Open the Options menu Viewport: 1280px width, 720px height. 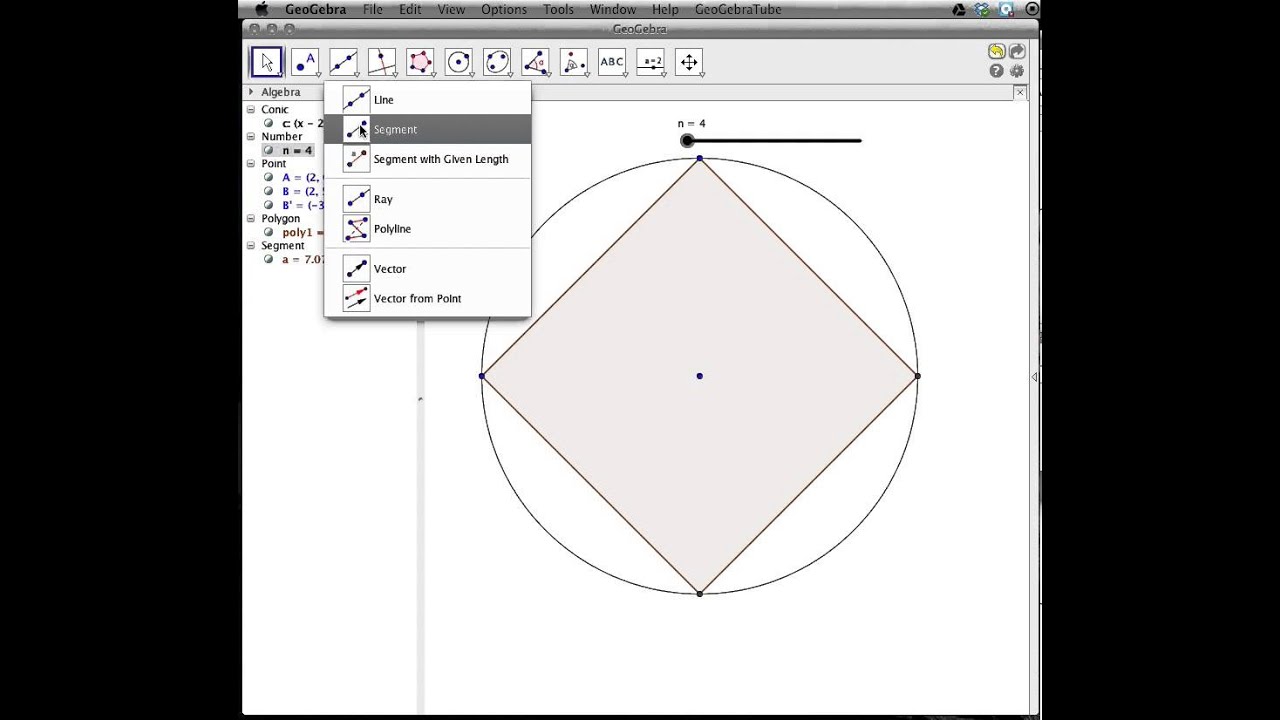[504, 9]
